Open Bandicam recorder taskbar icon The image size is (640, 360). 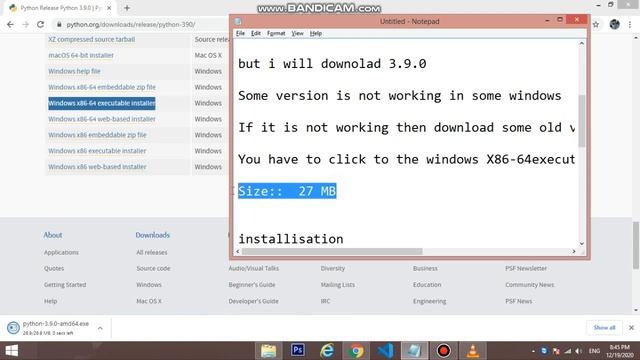[x=443, y=351]
